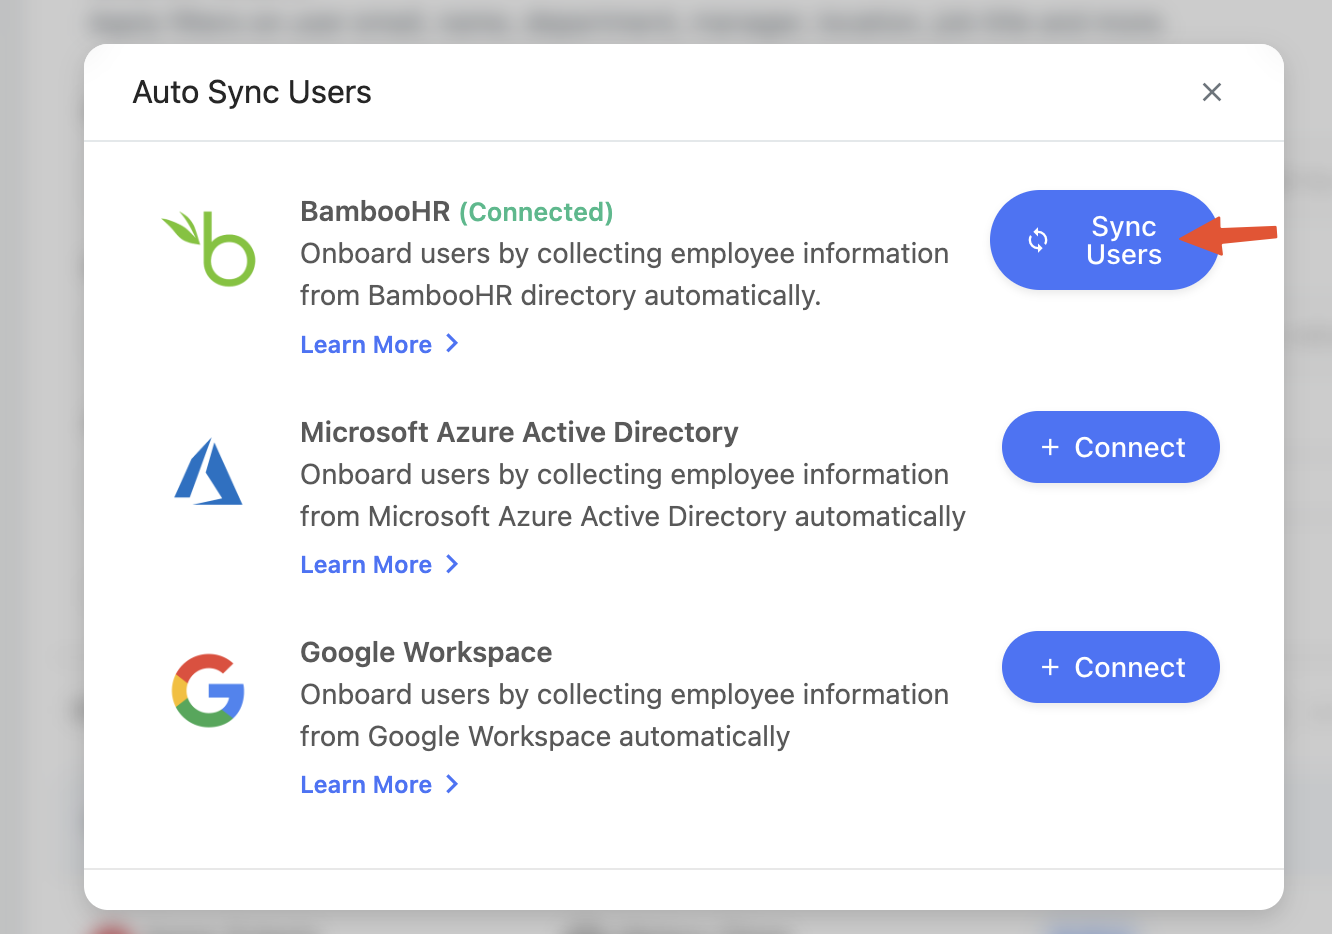Click the Microsoft Azure Active Directory heading
Viewport: 1332px width, 934px height.
[519, 432]
